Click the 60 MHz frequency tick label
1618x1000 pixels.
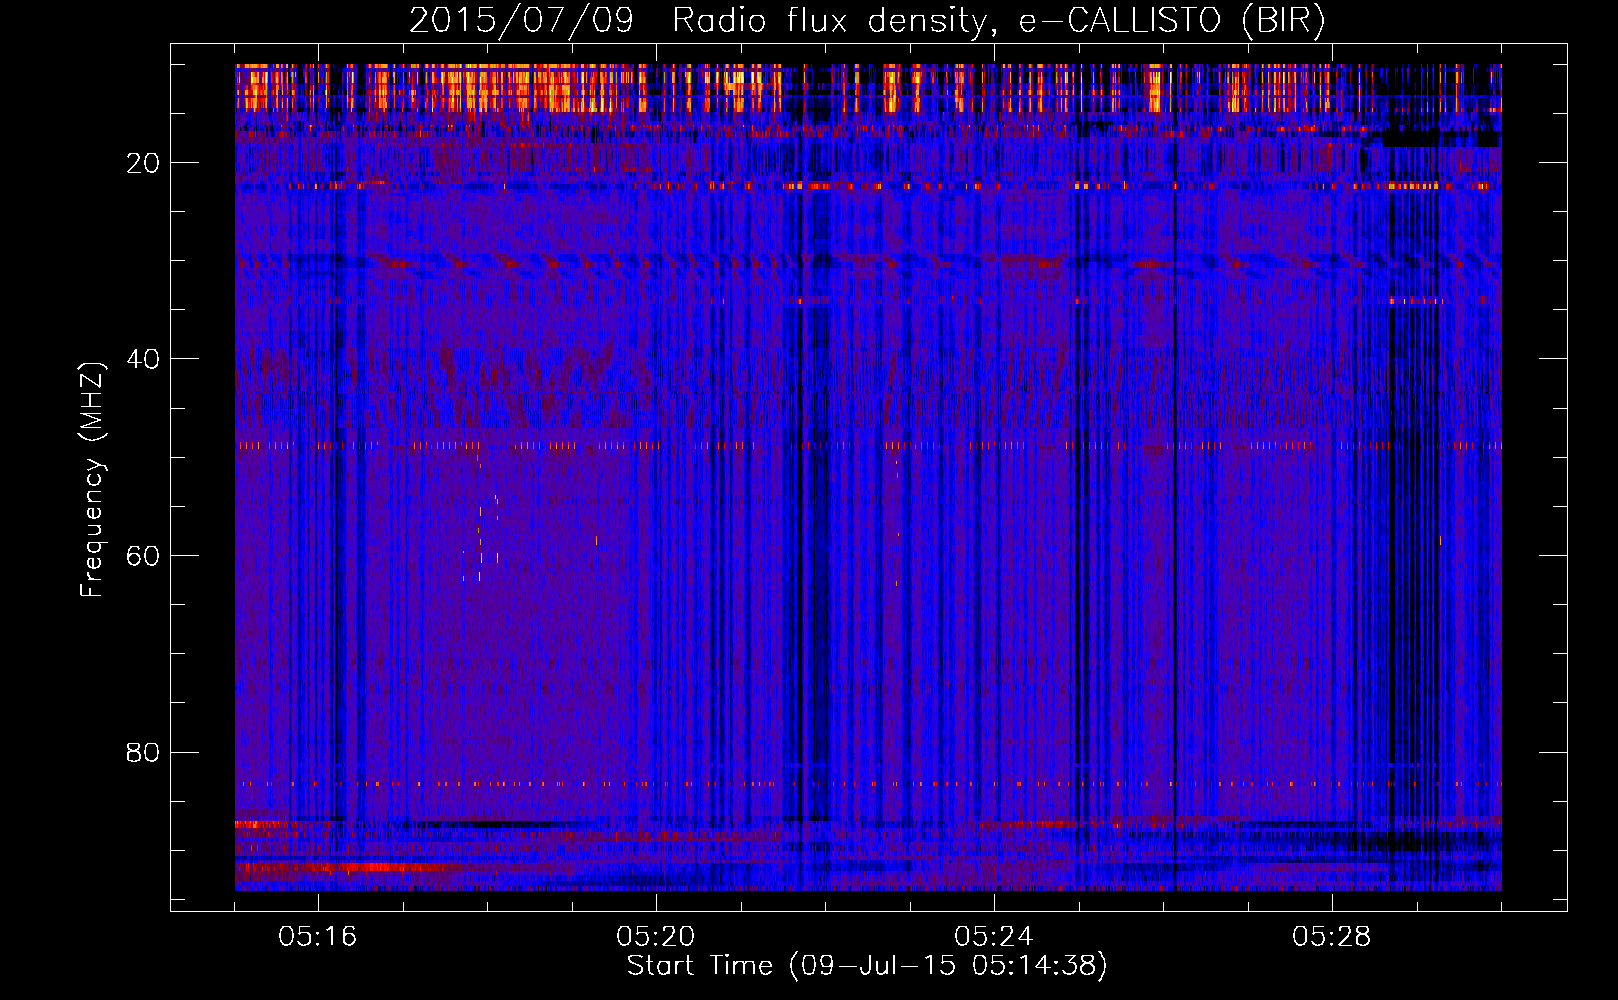click(x=143, y=556)
